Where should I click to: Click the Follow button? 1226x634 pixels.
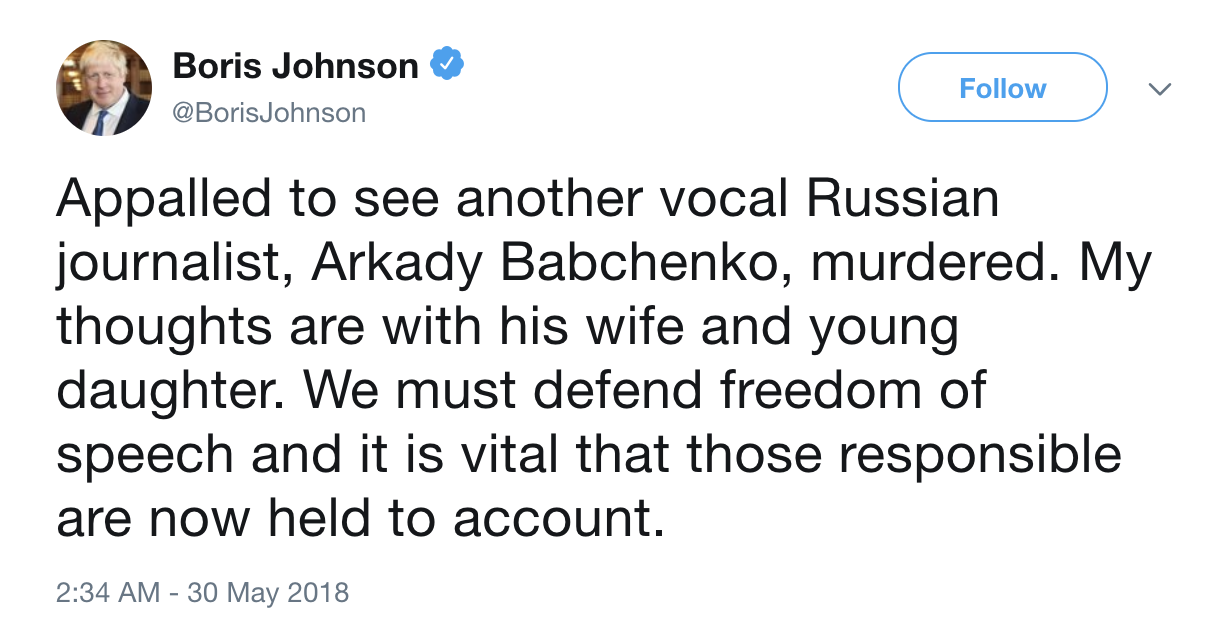click(1002, 88)
